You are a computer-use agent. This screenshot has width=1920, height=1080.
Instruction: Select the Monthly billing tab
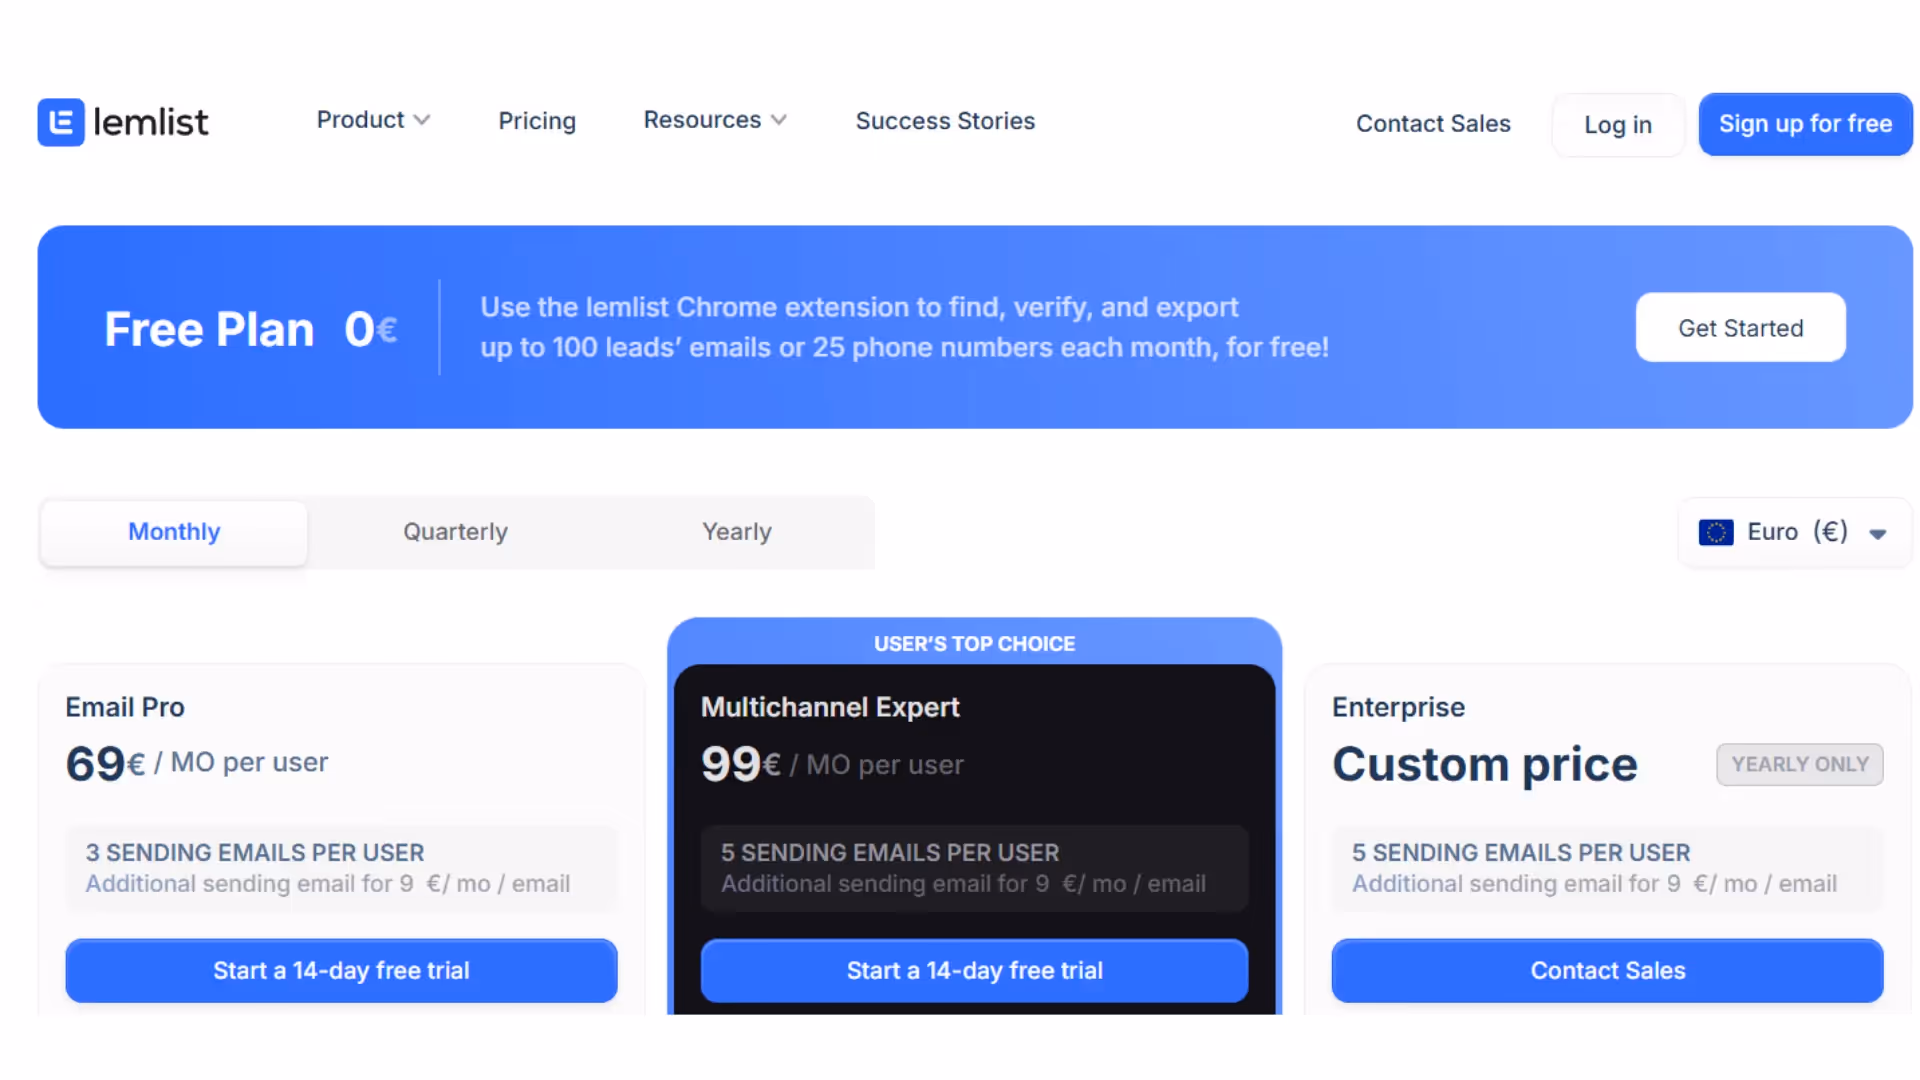pos(174,532)
